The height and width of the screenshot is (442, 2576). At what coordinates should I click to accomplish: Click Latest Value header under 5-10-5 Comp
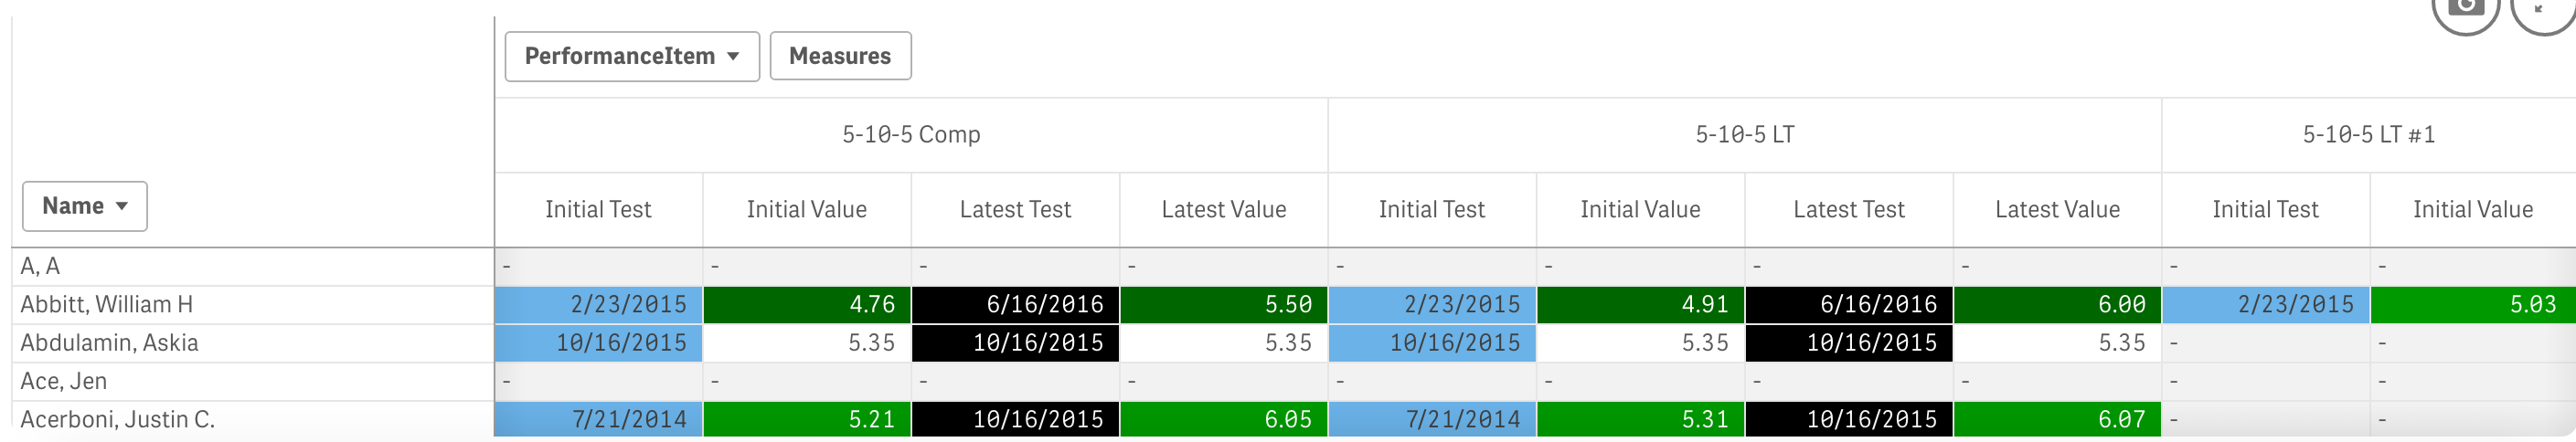pos(1223,210)
